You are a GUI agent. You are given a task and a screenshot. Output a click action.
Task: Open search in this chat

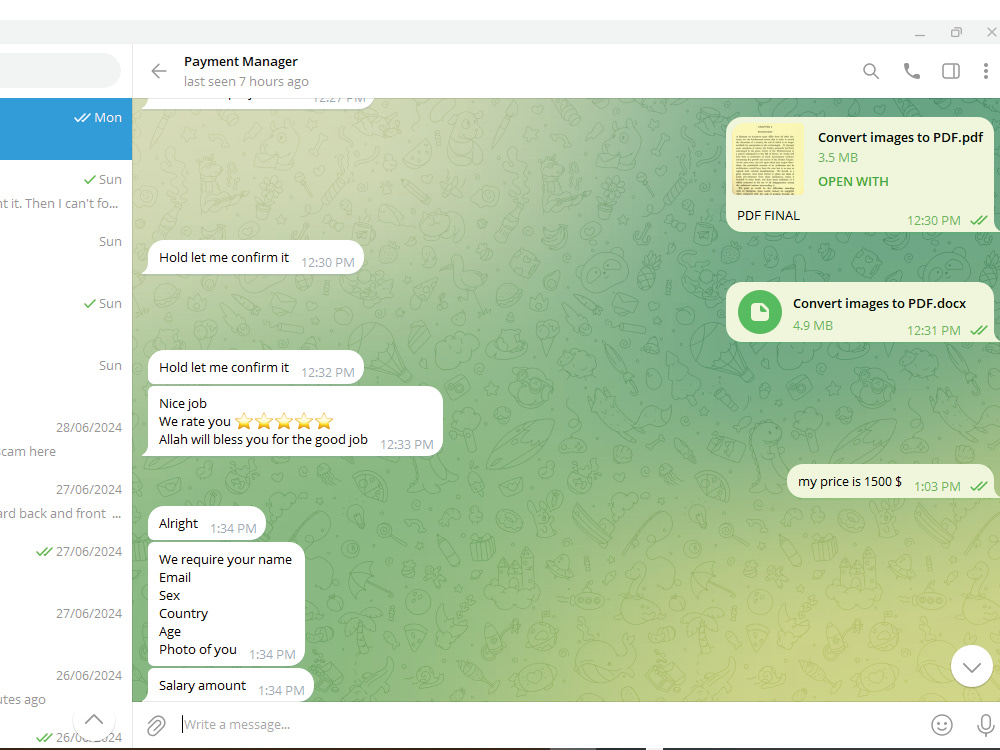[x=871, y=71]
